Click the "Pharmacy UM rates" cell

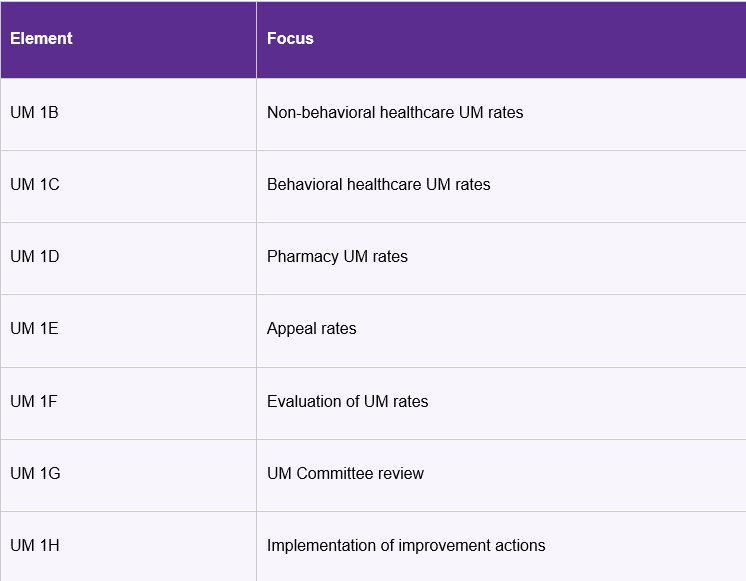tap(337, 257)
